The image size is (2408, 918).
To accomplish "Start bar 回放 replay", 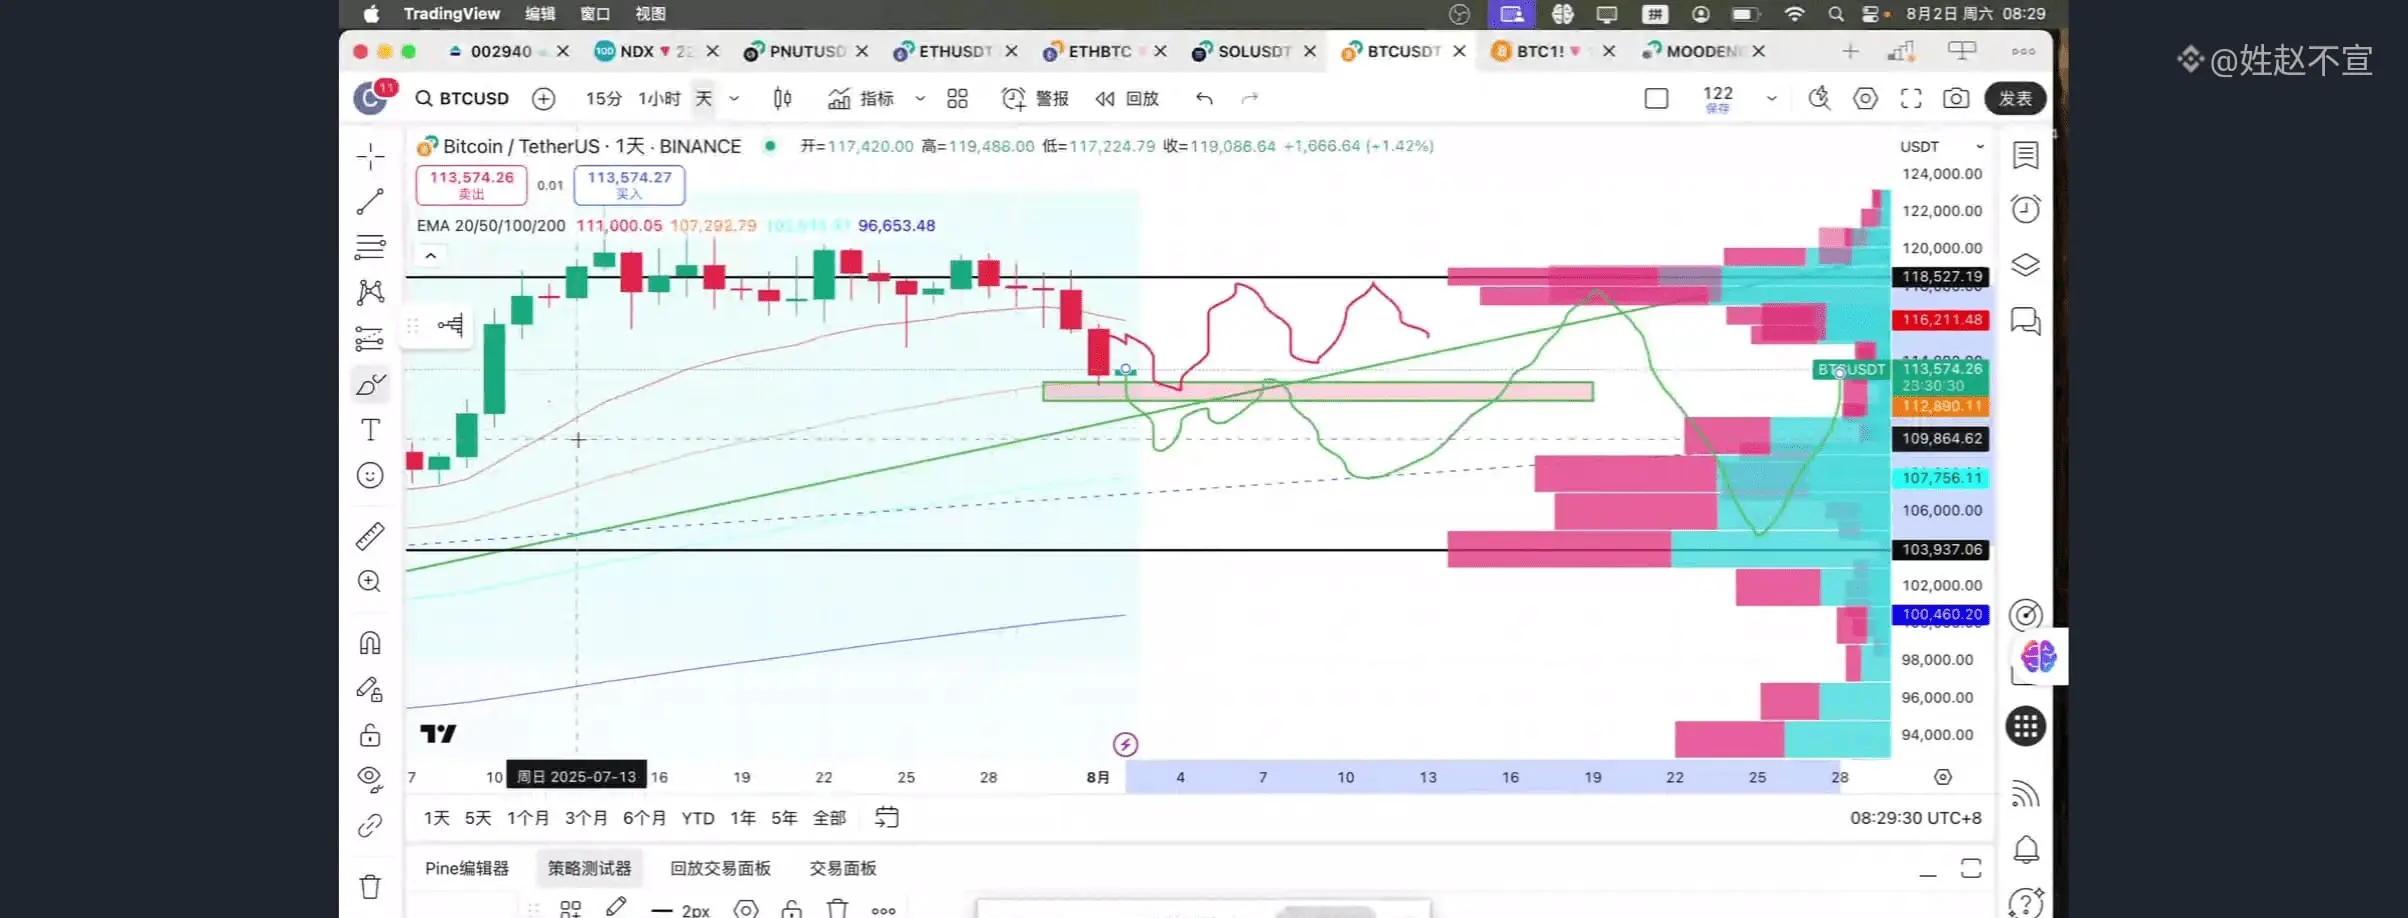I will [1127, 98].
